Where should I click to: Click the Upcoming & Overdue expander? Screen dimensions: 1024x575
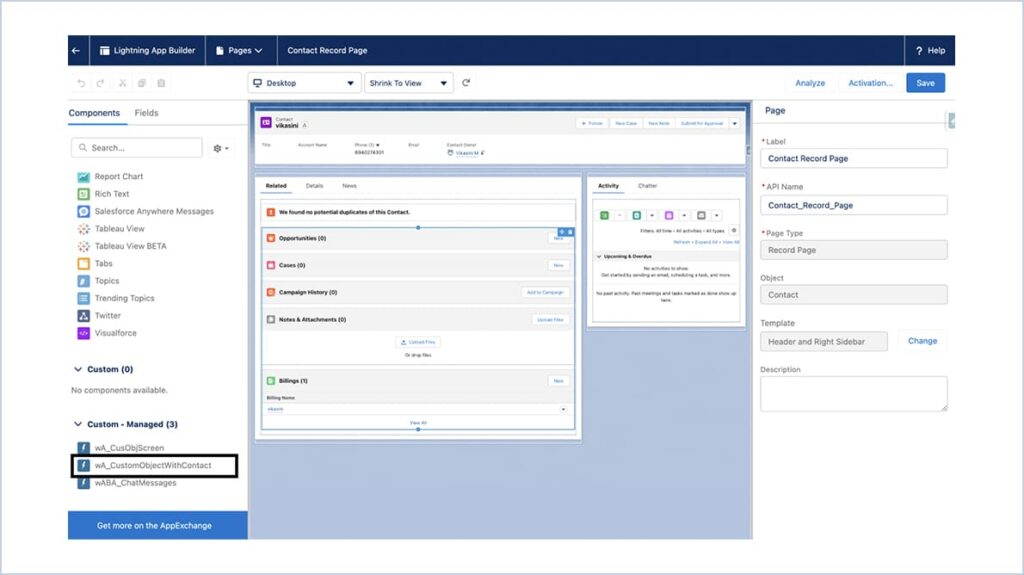tap(599, 257)
